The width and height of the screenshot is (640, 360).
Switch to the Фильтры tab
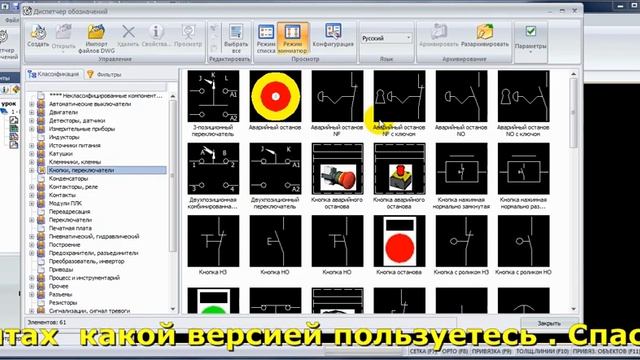coord(104,74)
